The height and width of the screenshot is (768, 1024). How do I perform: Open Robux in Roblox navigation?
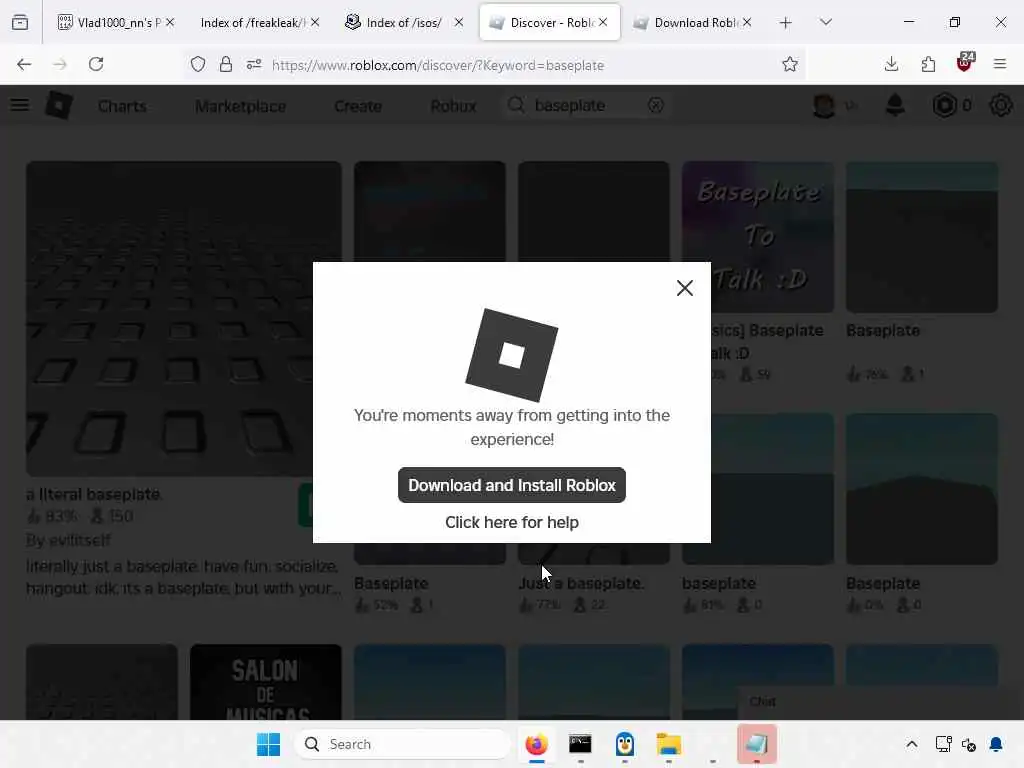coord(453,106)
